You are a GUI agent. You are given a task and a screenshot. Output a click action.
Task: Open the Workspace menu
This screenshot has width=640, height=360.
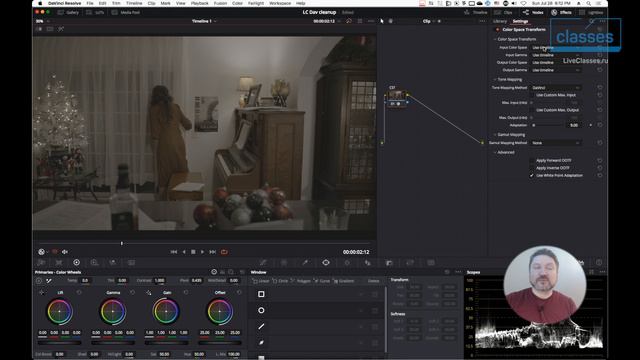tap(280, 3)
